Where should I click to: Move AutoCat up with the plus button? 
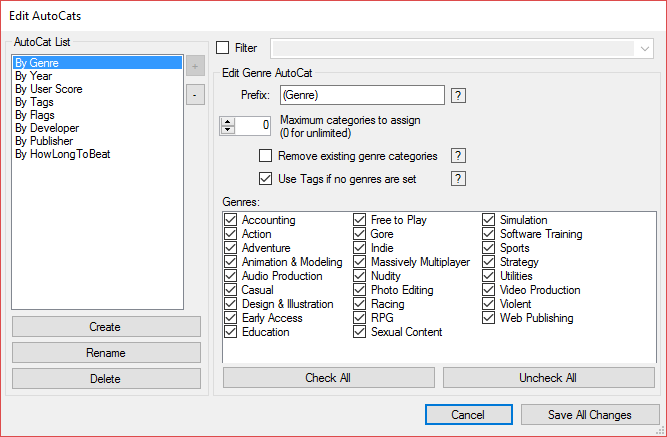[195, 66]
